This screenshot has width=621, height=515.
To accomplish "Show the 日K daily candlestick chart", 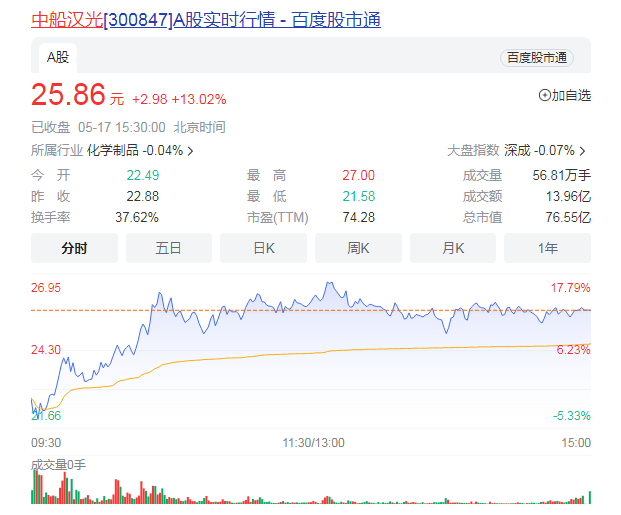I will click(264, 248).
